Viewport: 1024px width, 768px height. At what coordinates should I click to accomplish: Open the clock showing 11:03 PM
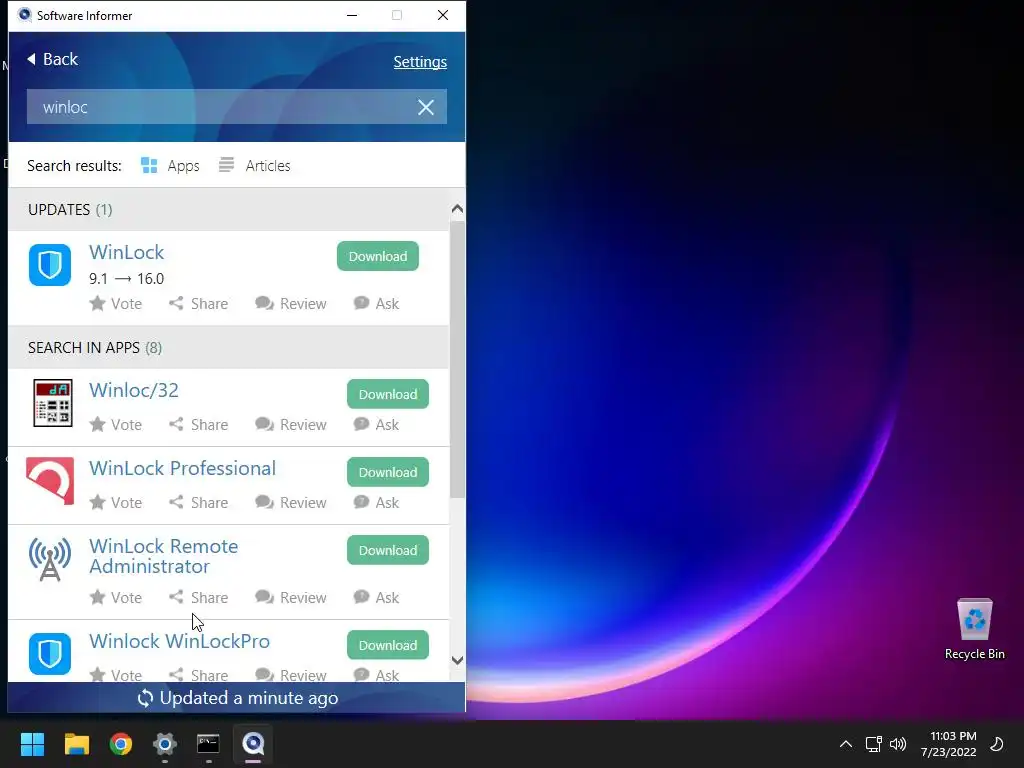(949, 744)
